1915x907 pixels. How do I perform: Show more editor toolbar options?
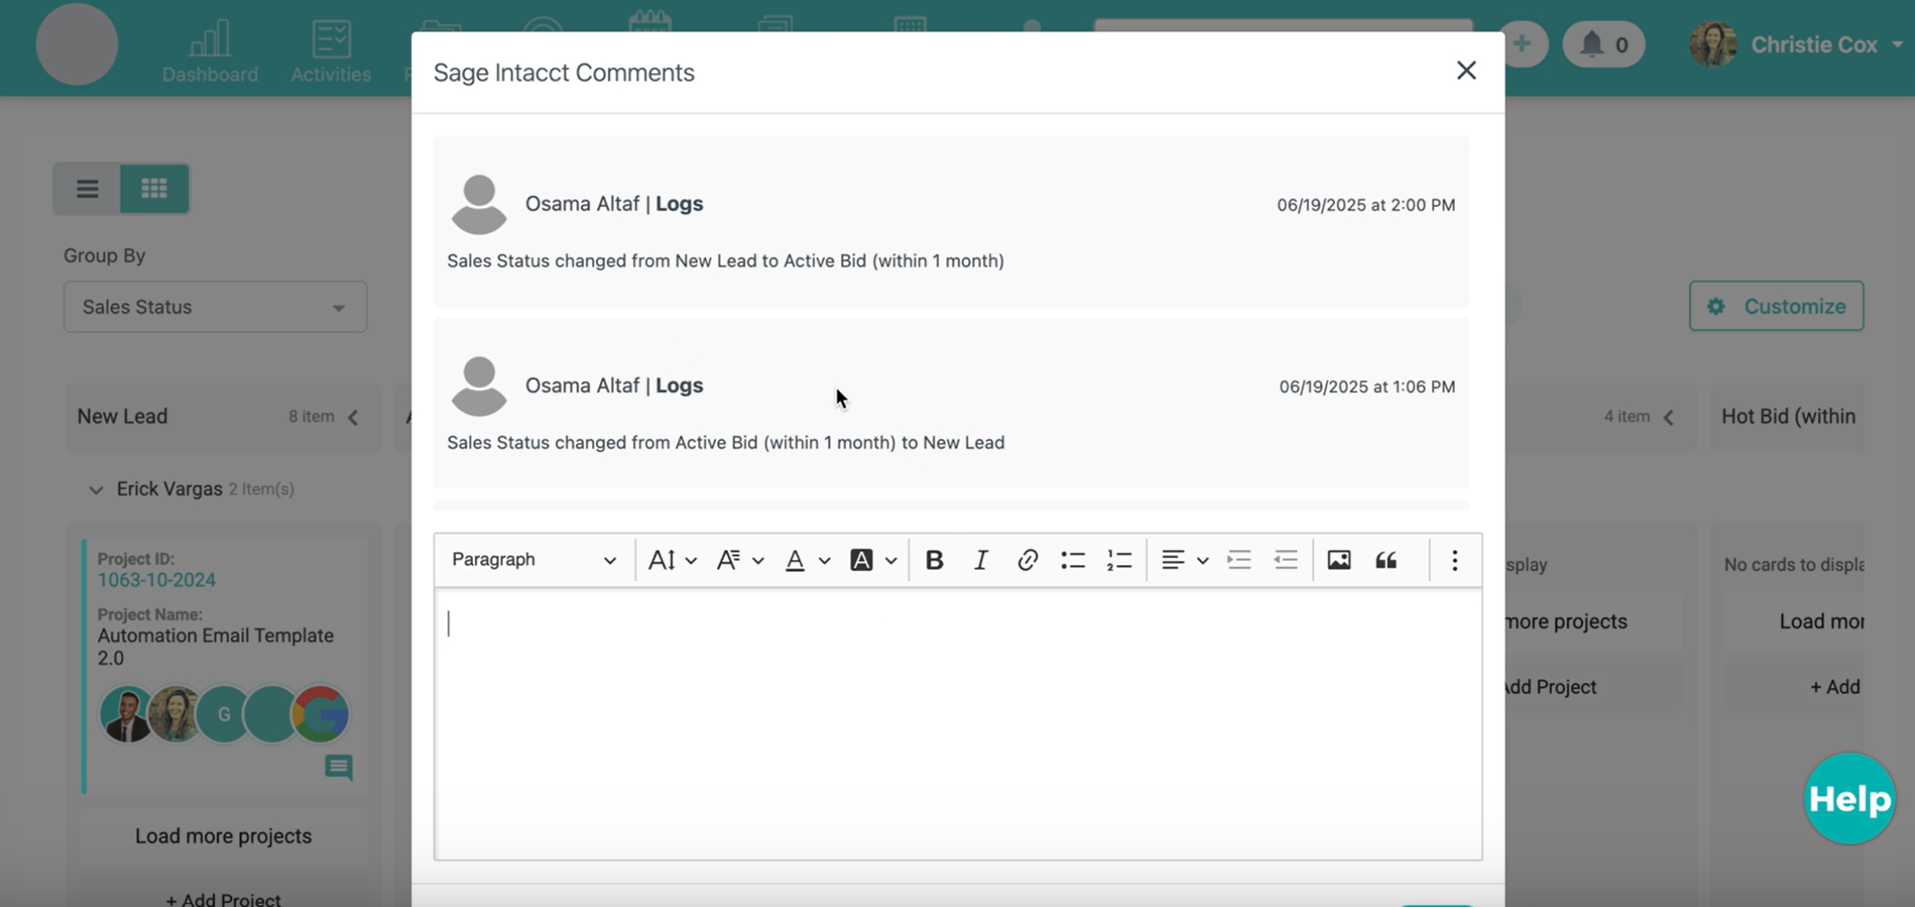click(x=1455, y=560)
